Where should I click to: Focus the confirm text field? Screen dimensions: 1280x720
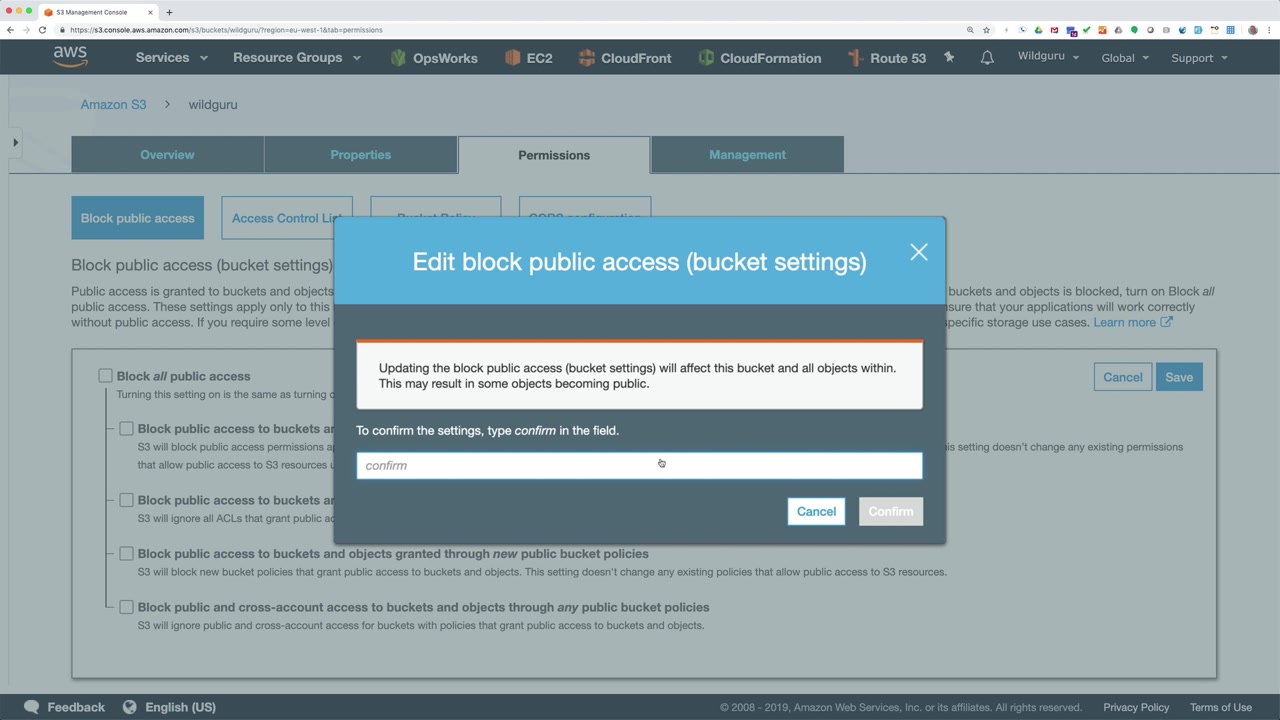(639, 465)
